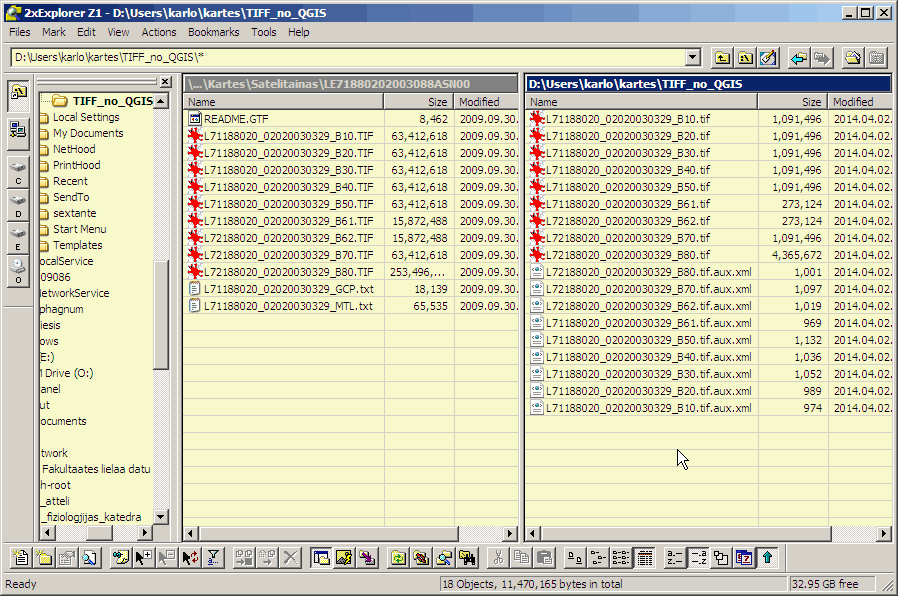The height and width of the screenshot is (596, 898).
Task: Click the root folder backslash icon
Action: click(745, 58)
